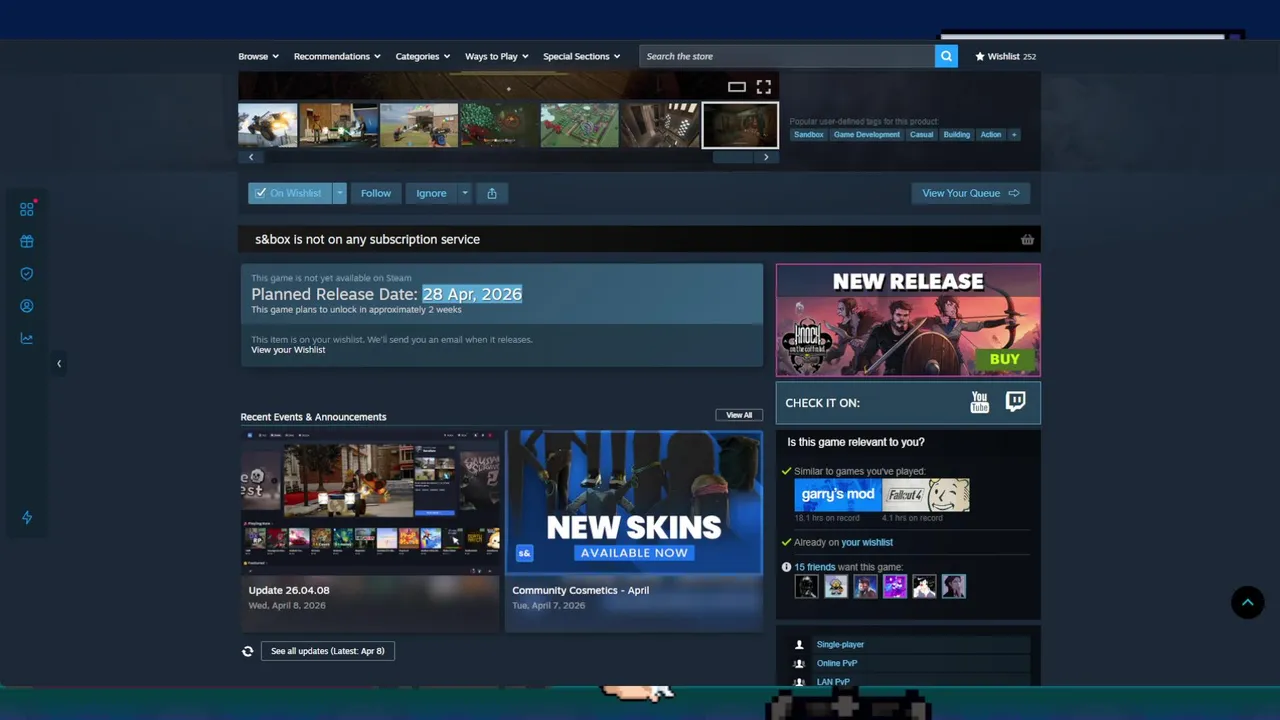Click the refresh icon beside See all updates
Viewport: 1280px width, 720px height.
tap(247, 651)
